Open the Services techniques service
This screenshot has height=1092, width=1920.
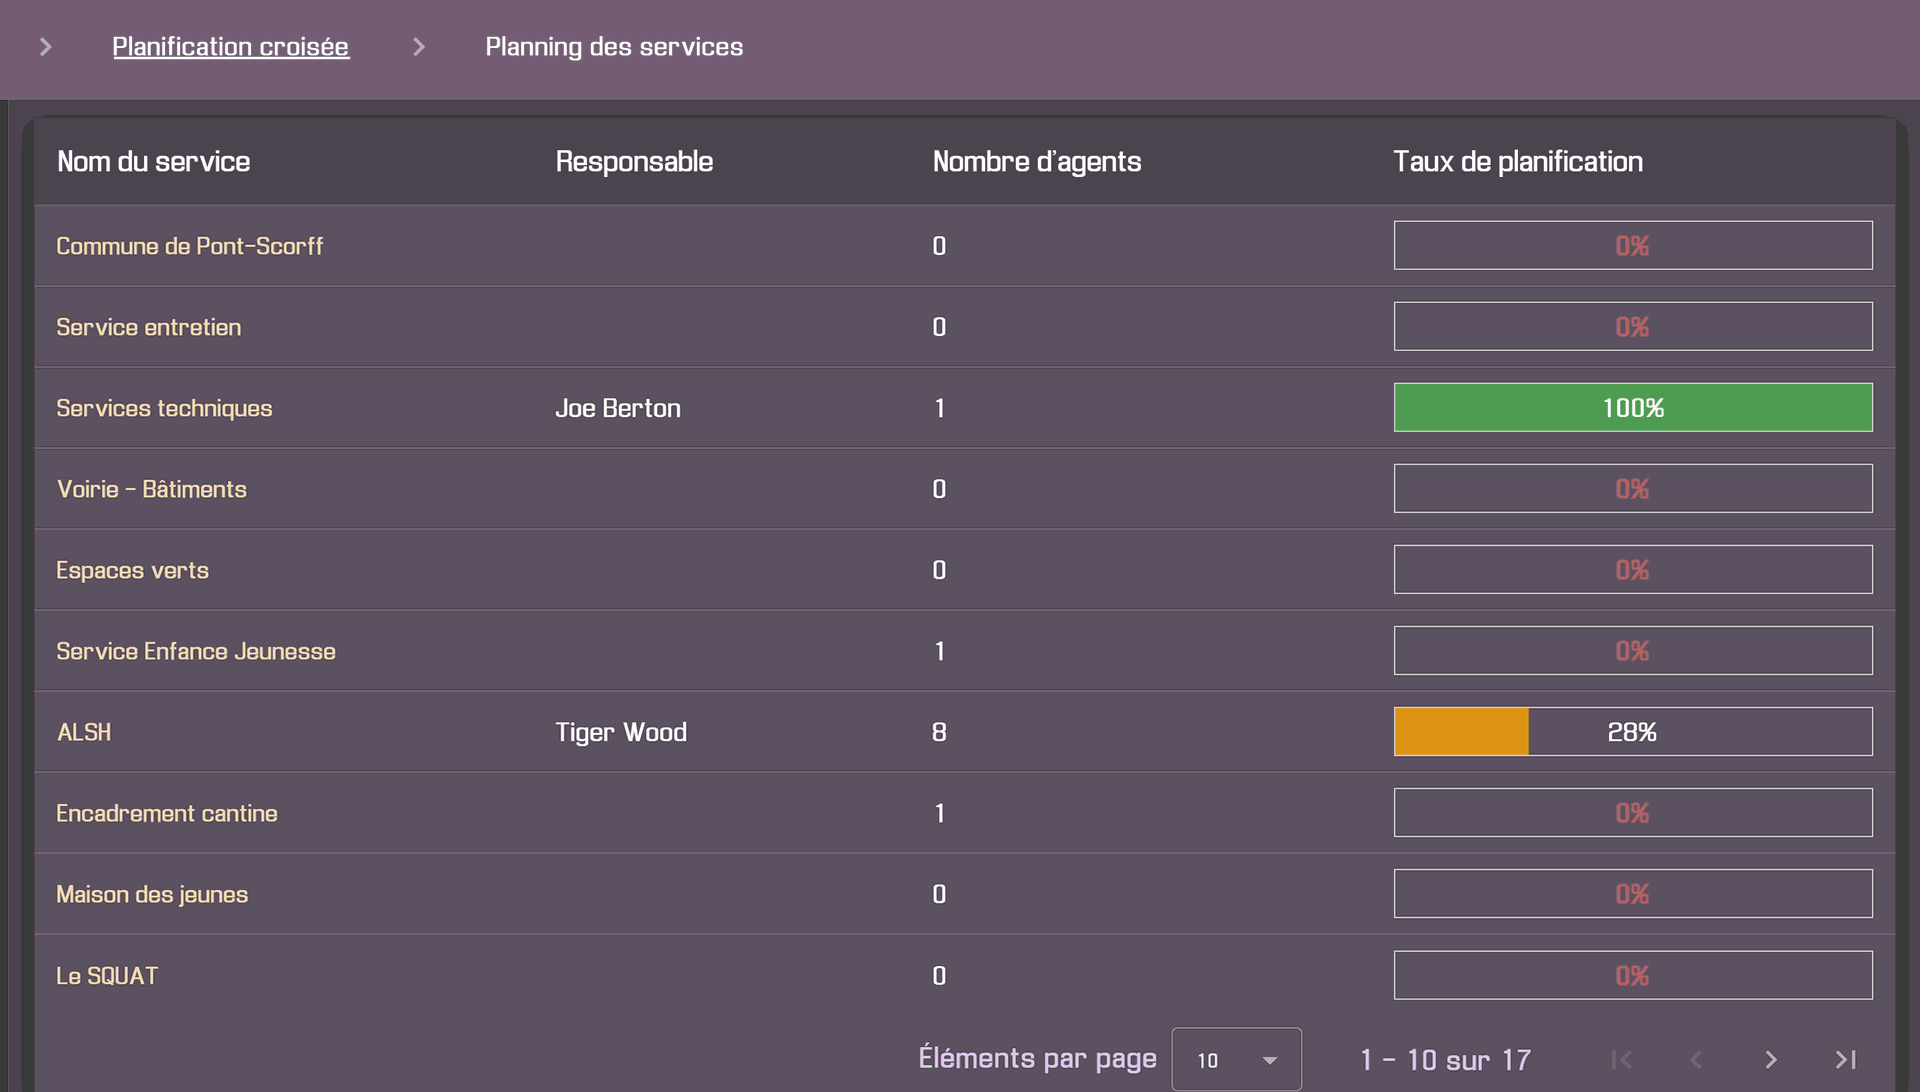point(164,408)
